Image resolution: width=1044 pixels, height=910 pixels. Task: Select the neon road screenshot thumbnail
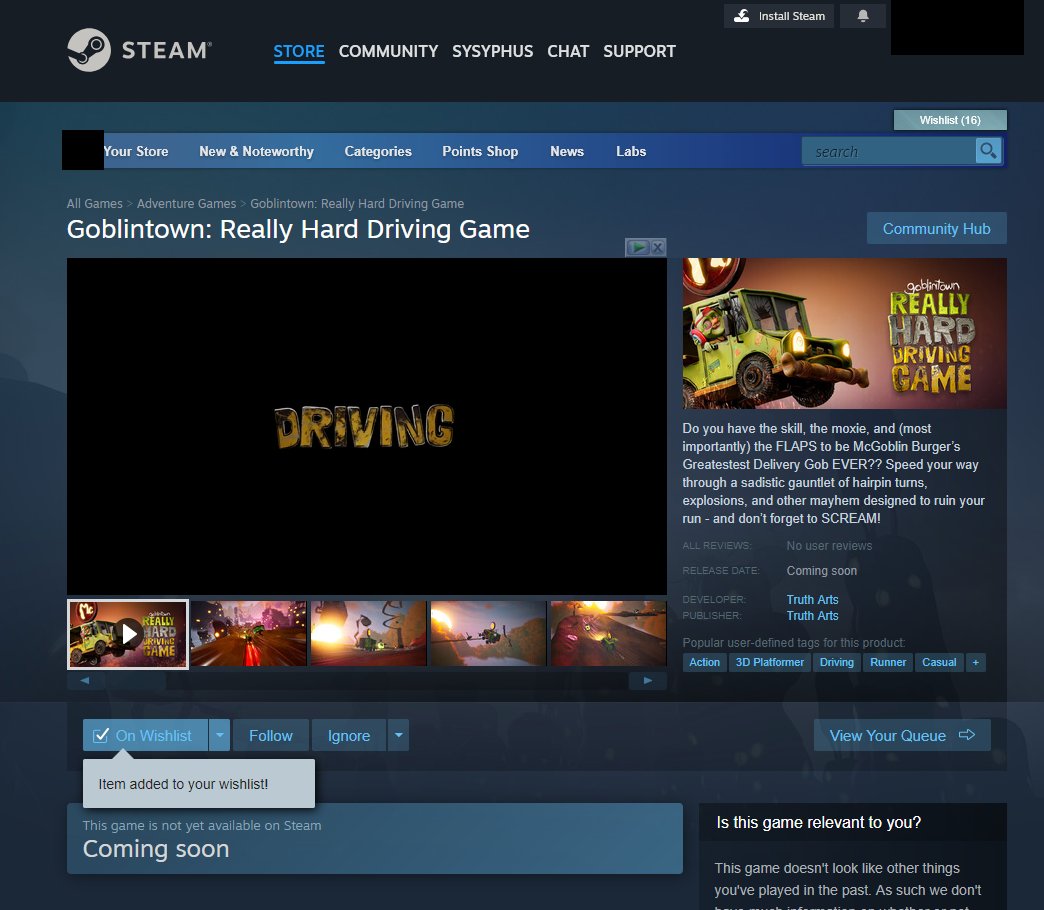(x=248, y=634)
